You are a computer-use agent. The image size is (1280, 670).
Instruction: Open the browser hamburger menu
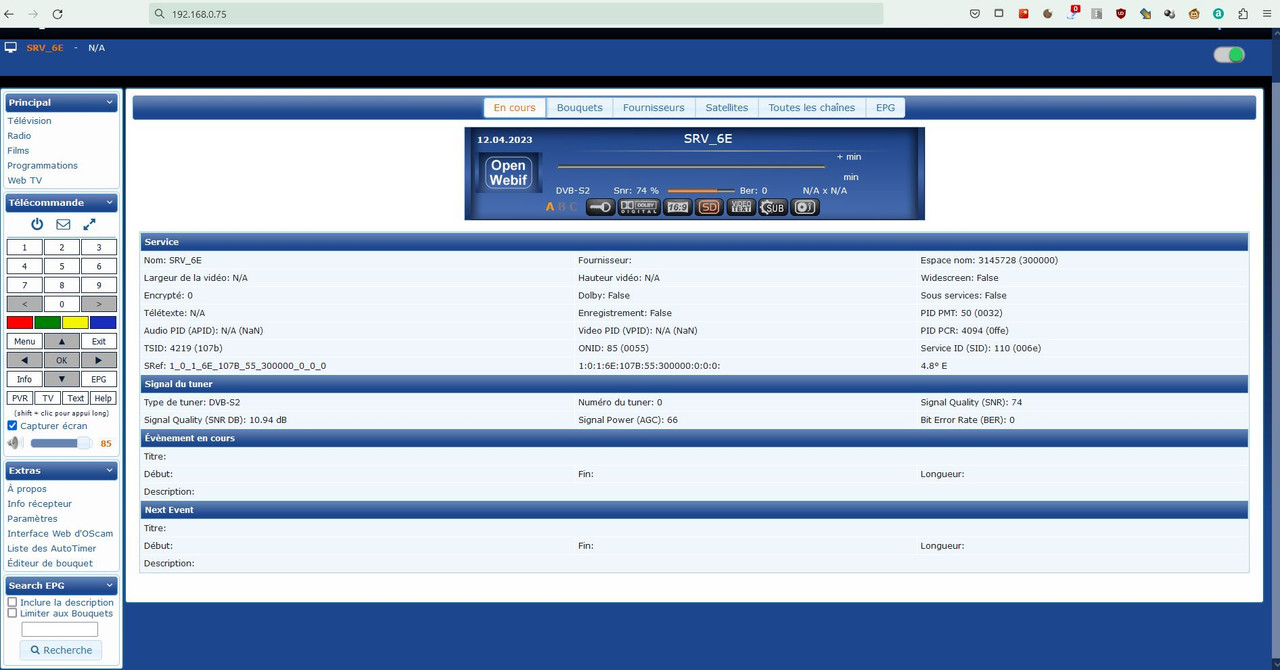1267,14
